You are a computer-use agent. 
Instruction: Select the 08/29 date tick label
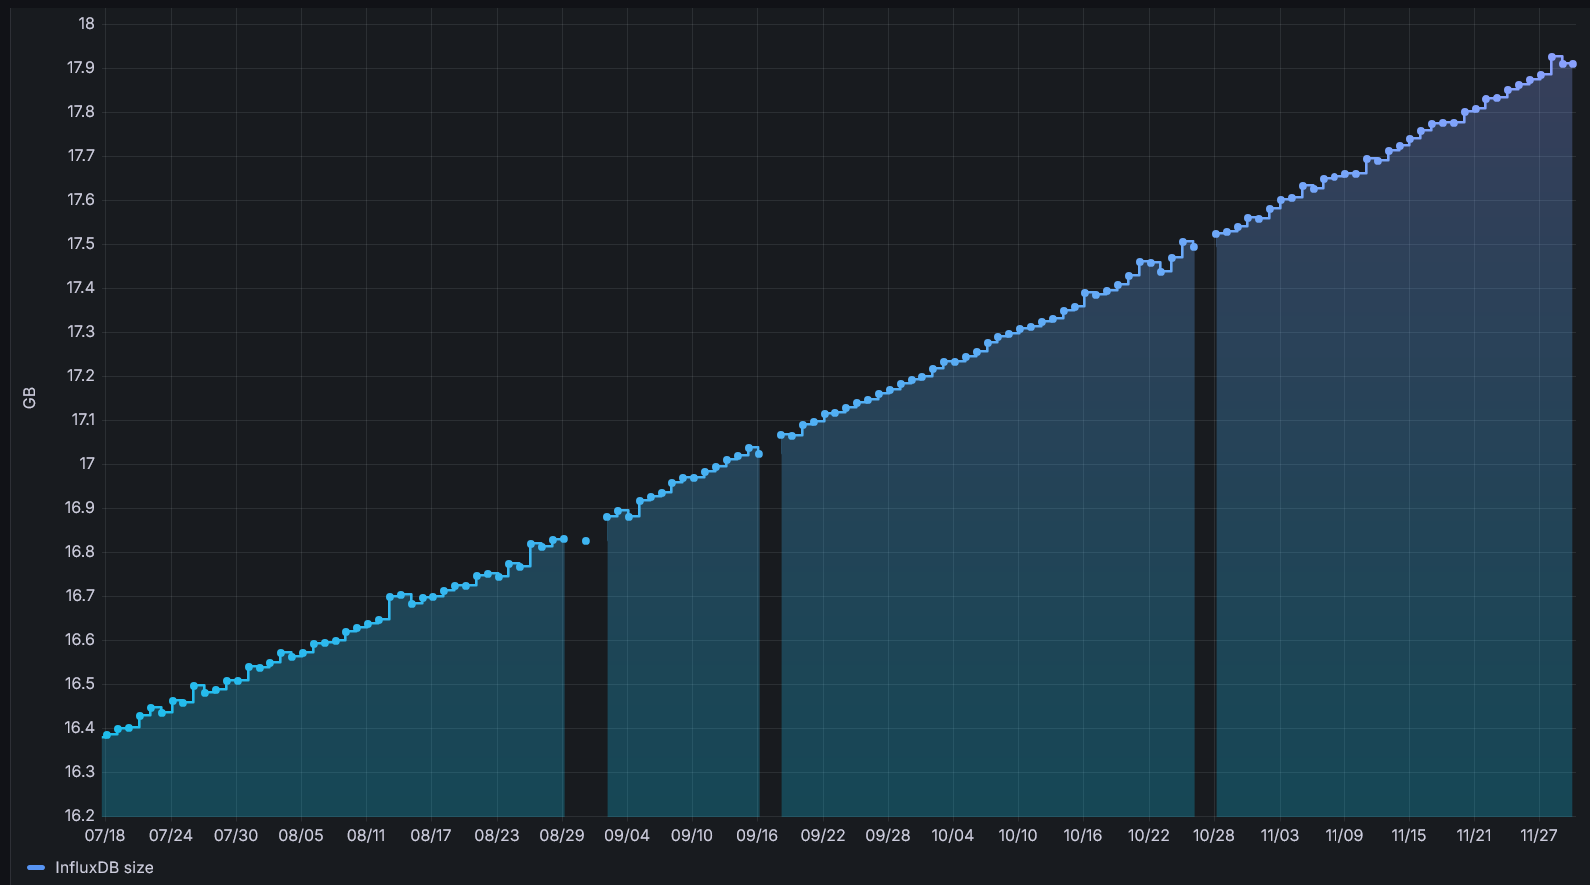(x=562, y=836)
